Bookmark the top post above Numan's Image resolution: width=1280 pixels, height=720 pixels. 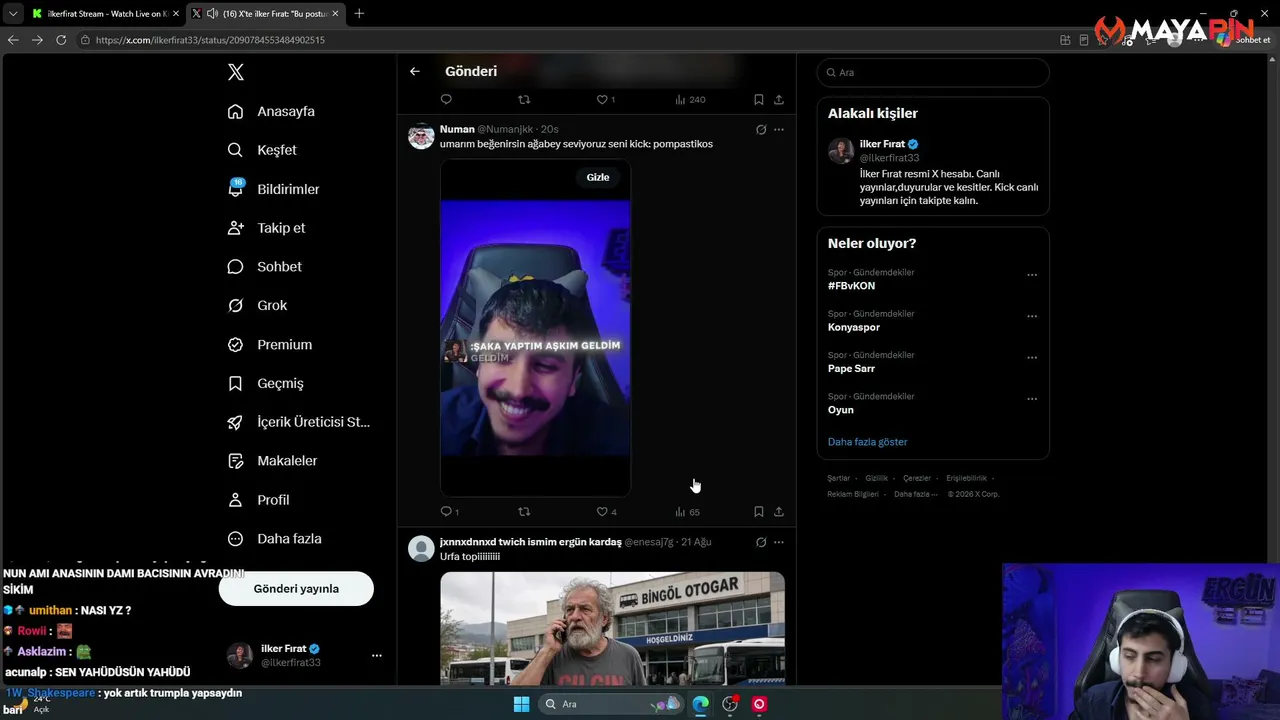pyautogui.click(x=759, y=99)
